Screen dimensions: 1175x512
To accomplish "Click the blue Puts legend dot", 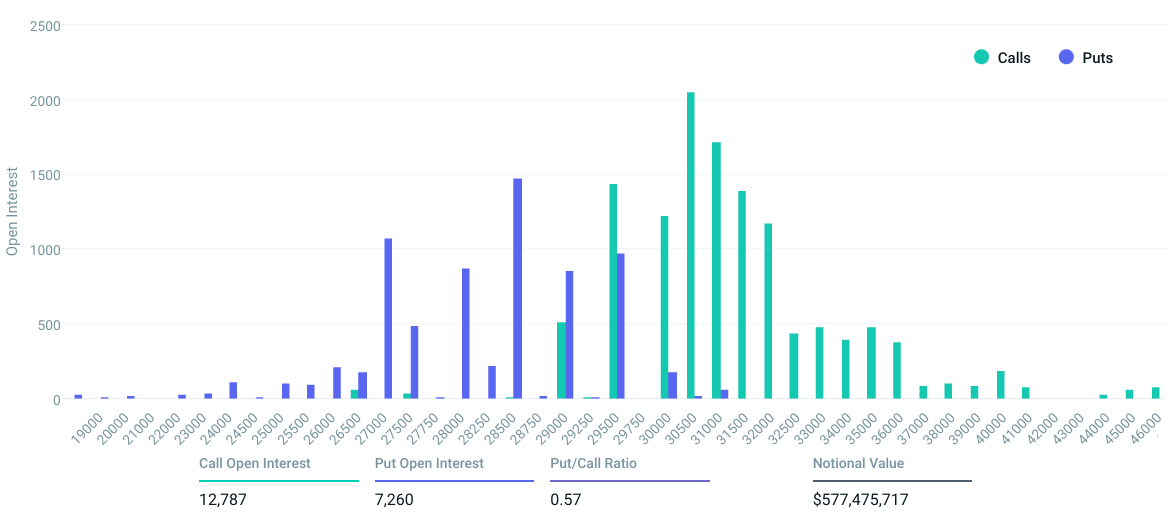I will click(x=1066, y=57).
